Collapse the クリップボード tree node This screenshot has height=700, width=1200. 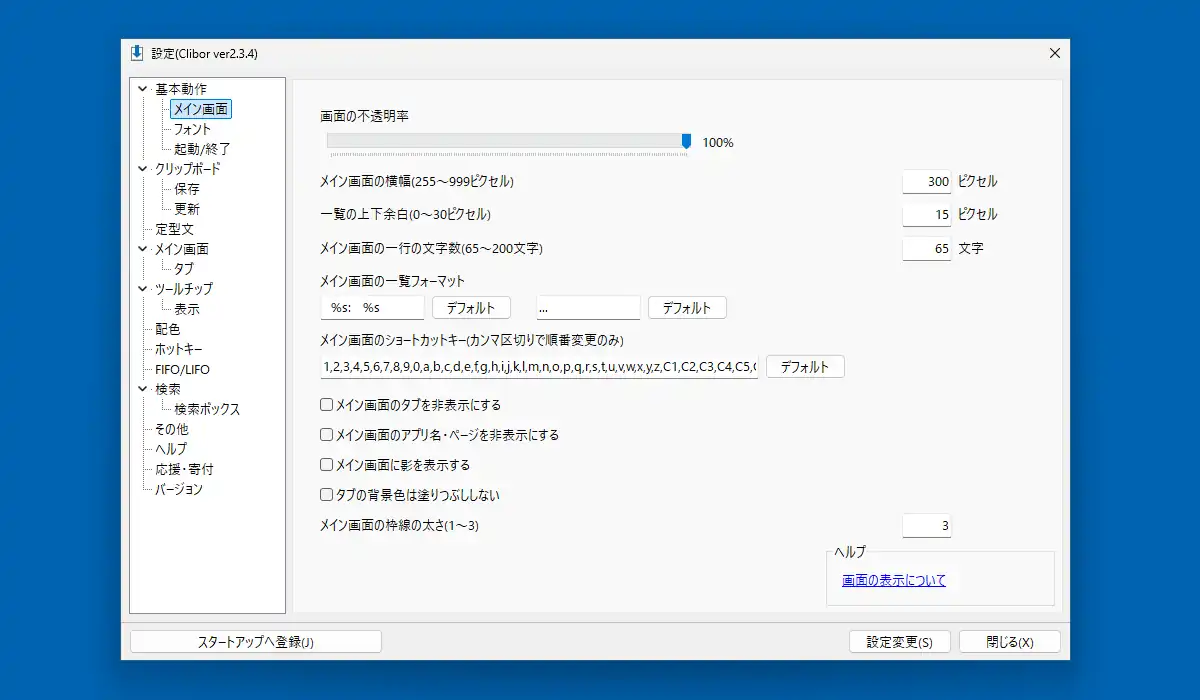(x=143, y=169)
